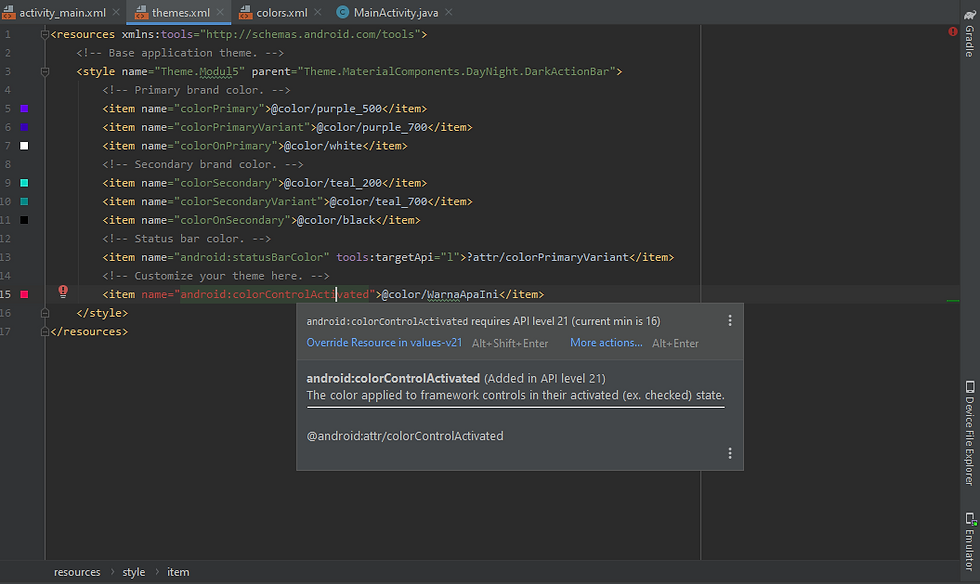Image resolution: width=980 pixels, height=584 pixels.
Task: Open the documentation popup's lower three-dot menu
Action: [x=729, y=453]
